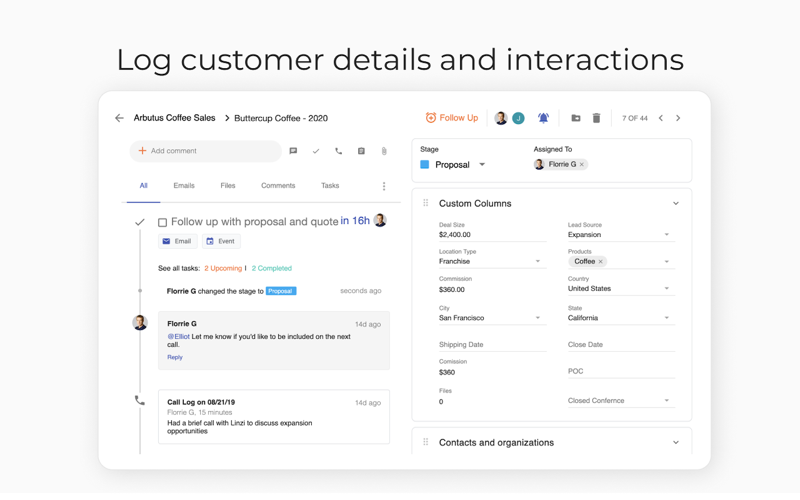This screenshot has height=500, width=800.
Task: Open the Tasks tab
Action: 330,186
